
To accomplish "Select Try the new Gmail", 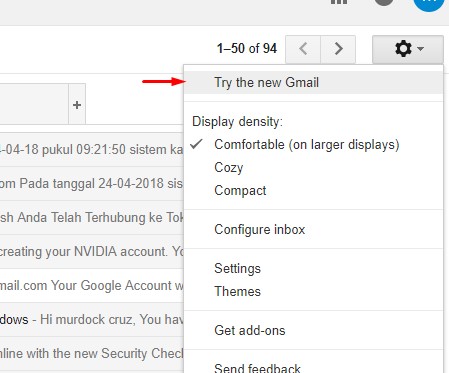I will pos(313,82).
